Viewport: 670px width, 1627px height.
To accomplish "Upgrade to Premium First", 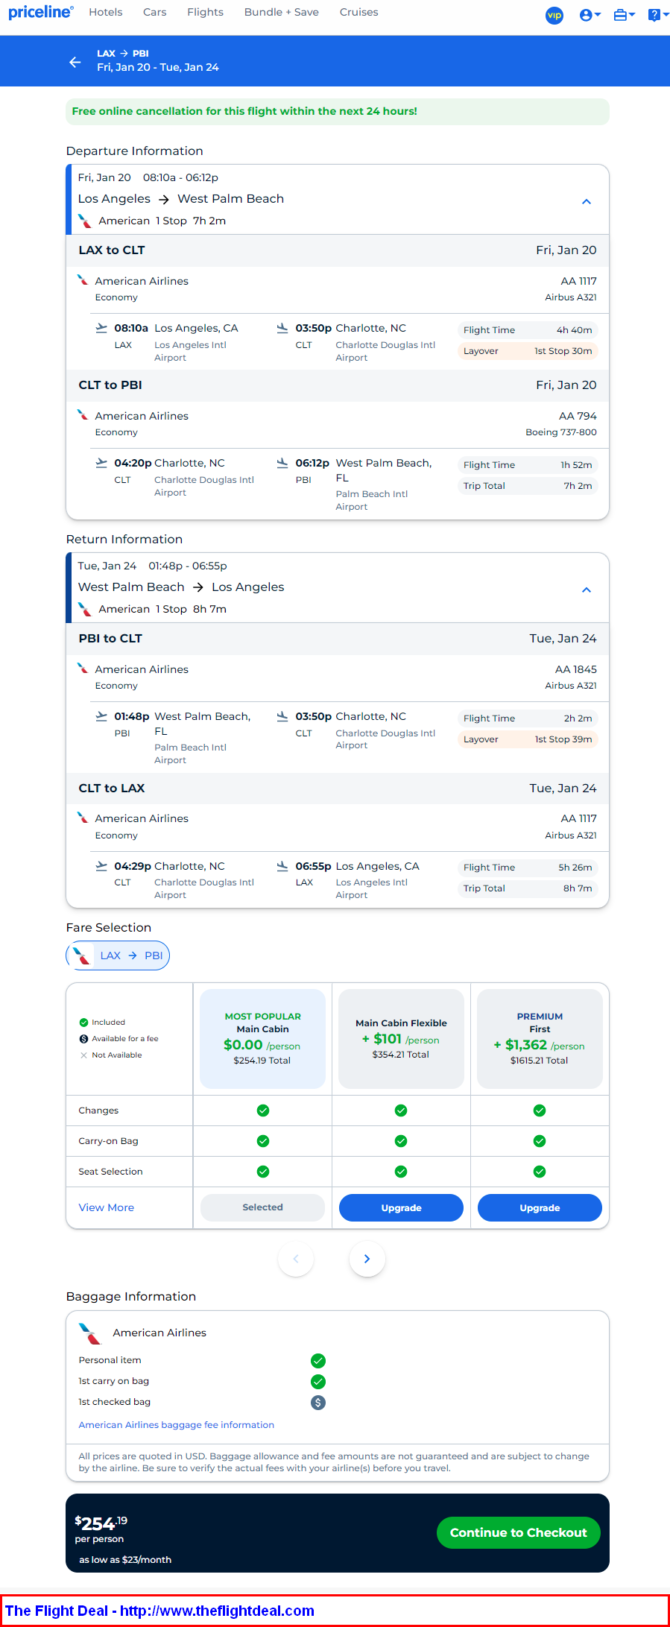I will click(540, 1207).
